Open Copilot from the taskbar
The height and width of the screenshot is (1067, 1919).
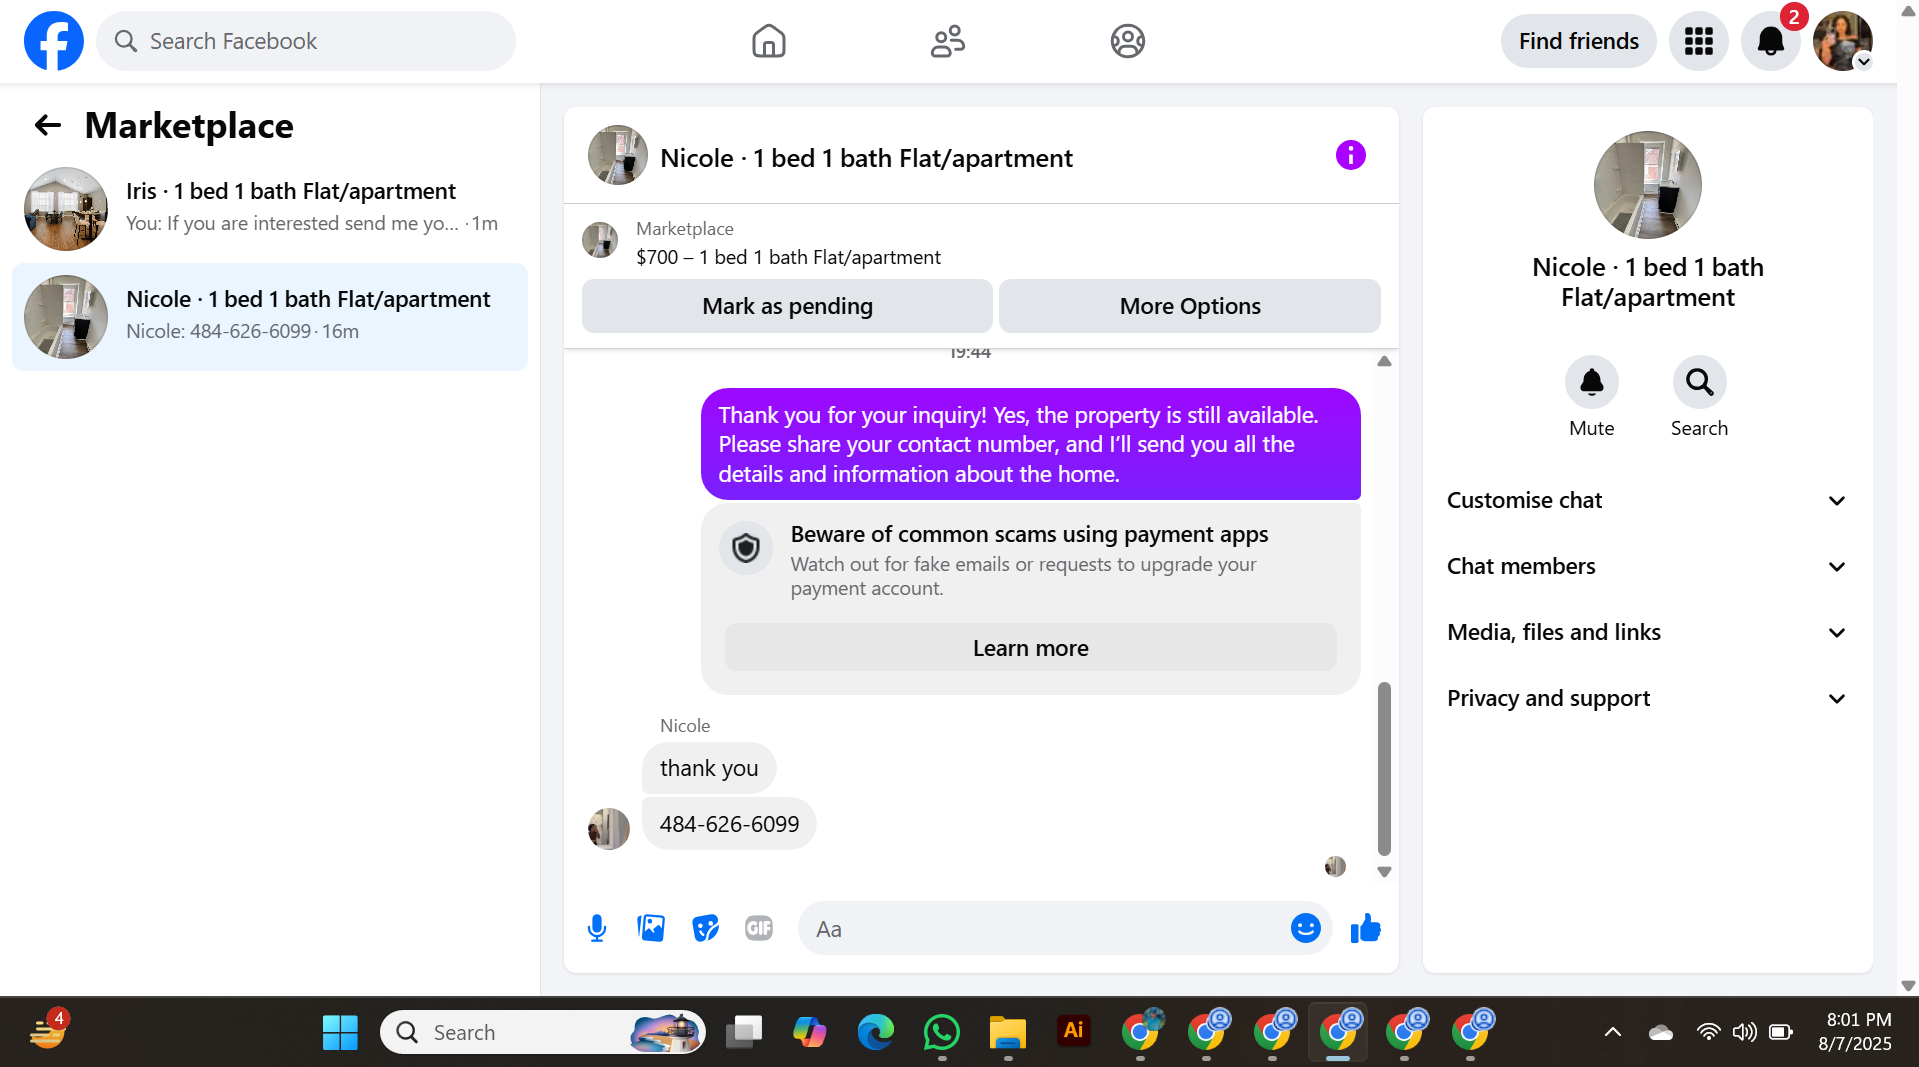point(809,1032)
